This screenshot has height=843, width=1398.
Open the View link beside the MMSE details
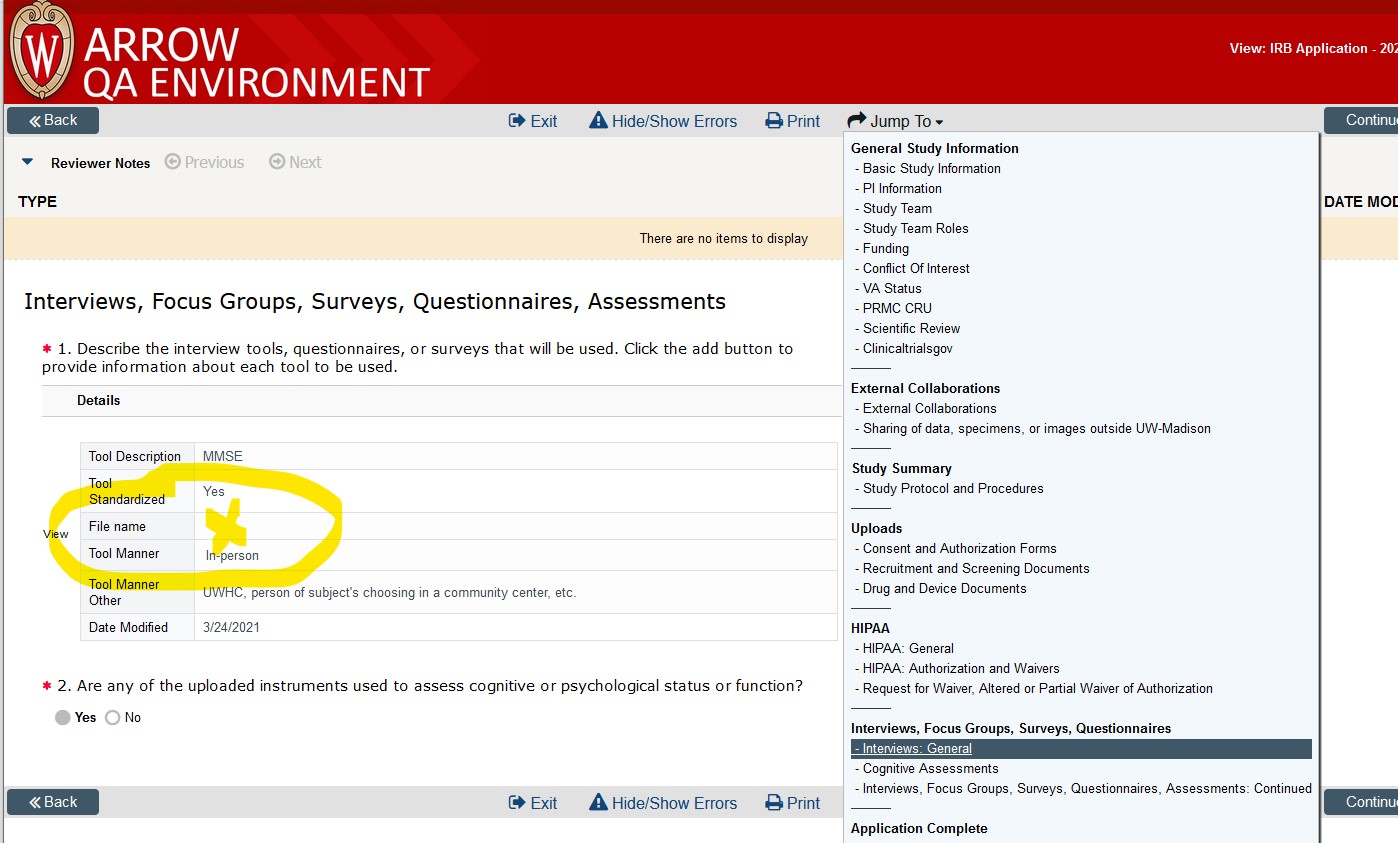[x=55, y=534]
